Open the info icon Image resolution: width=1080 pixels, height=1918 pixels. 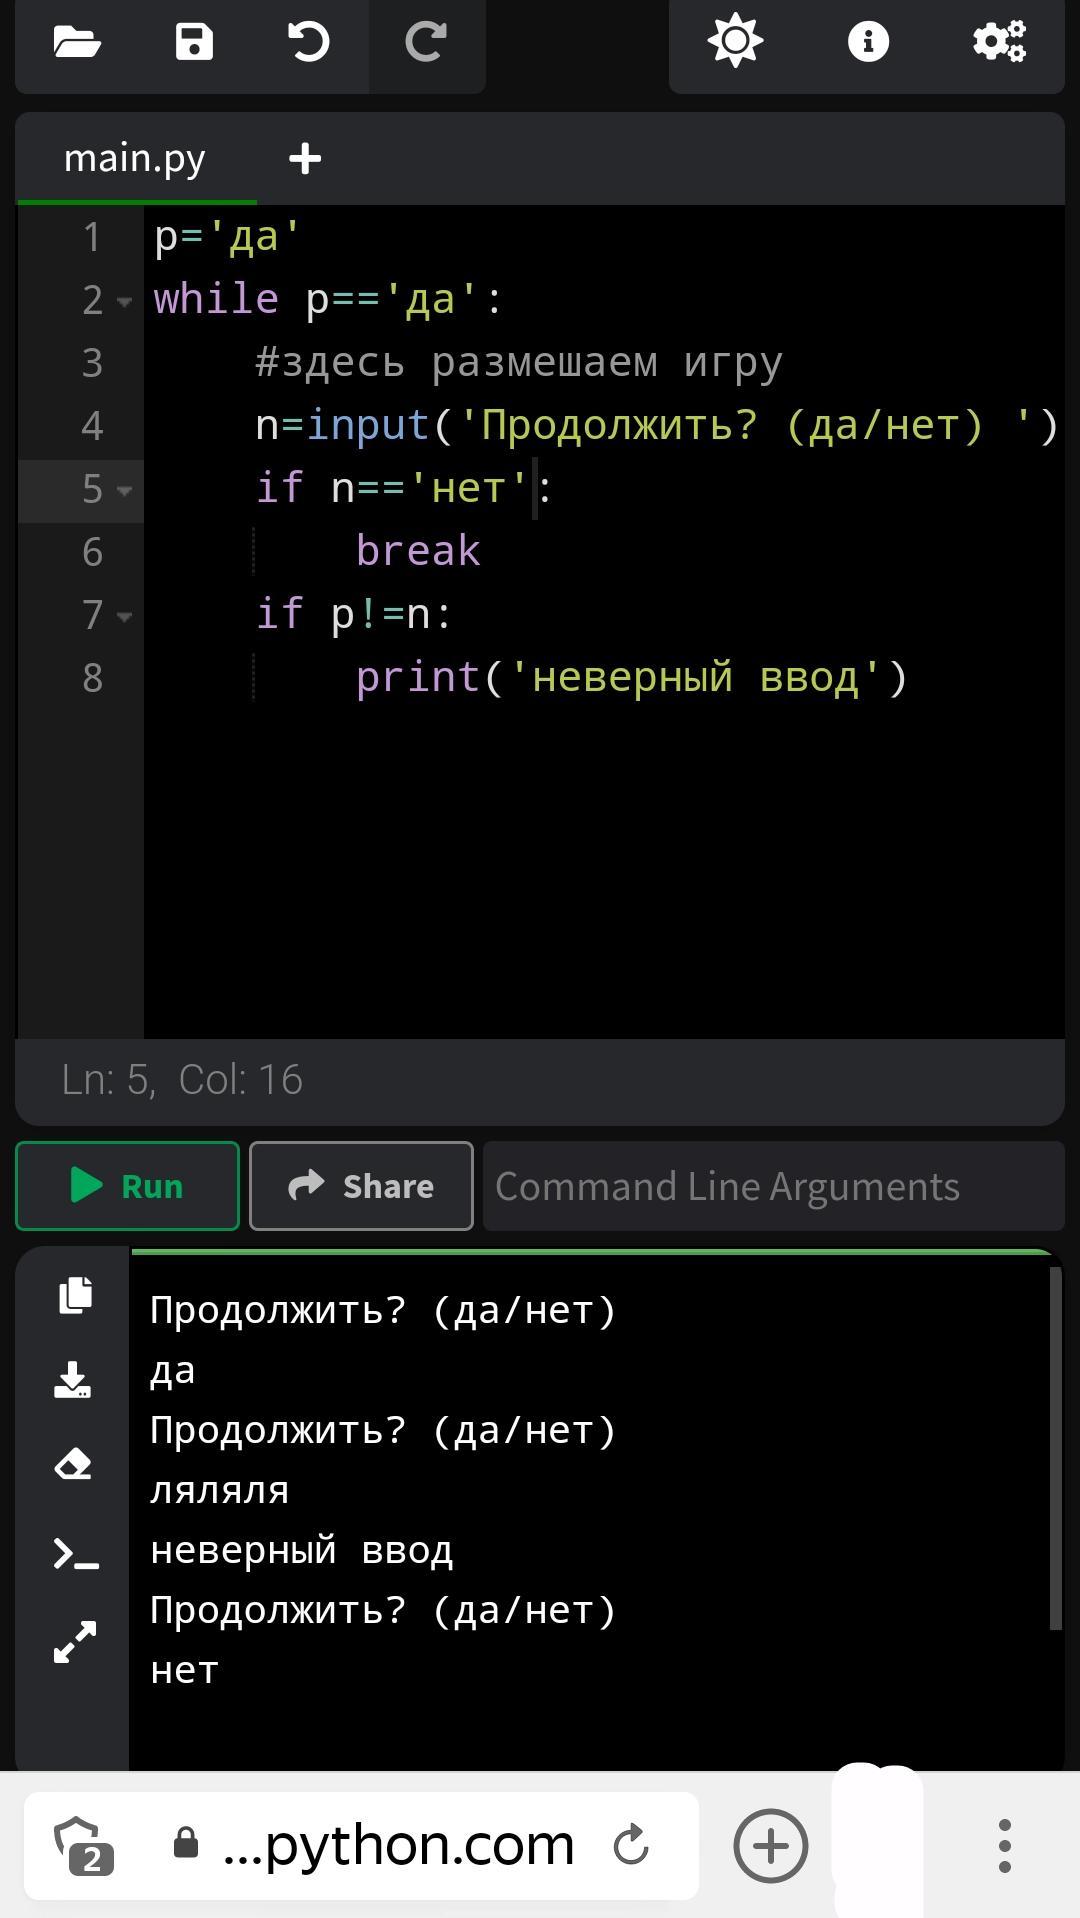click(868, 42)
